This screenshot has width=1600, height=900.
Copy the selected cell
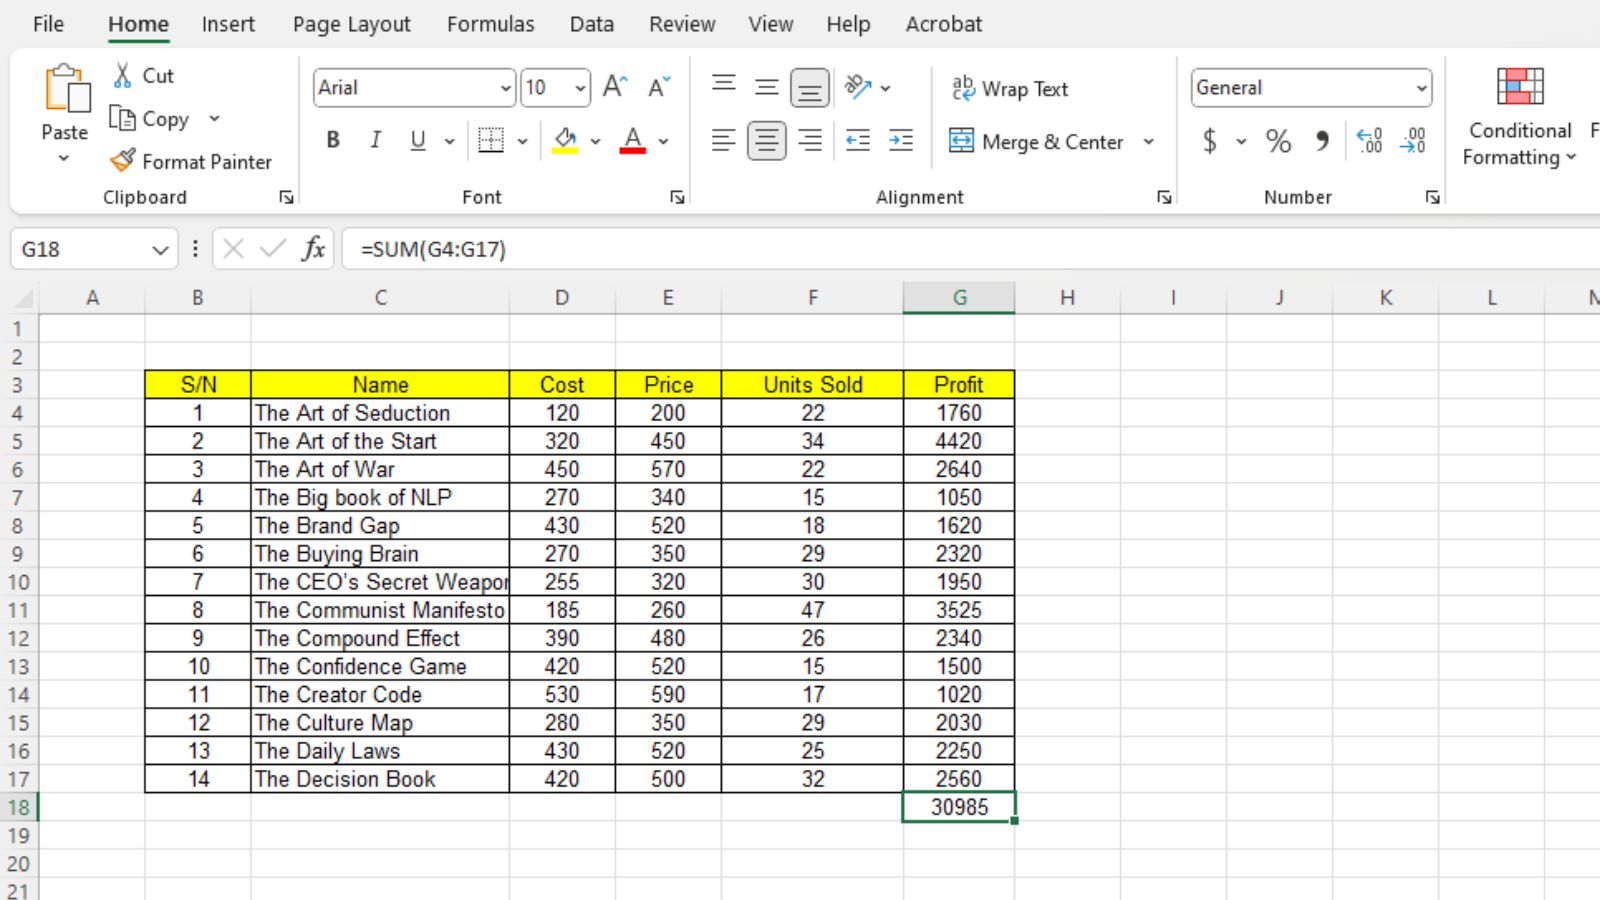pos(149,119)
